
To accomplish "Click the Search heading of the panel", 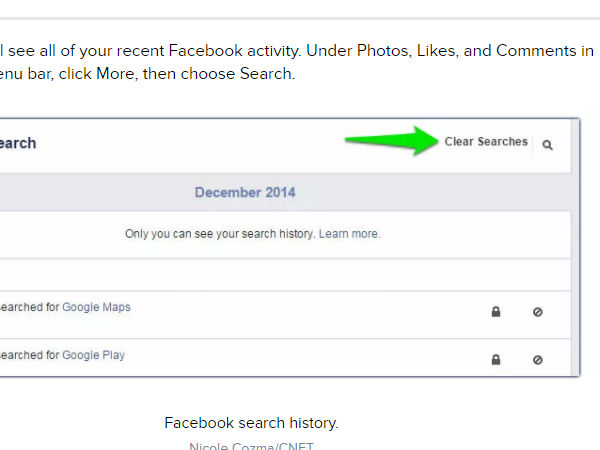I will coord(18,143).
